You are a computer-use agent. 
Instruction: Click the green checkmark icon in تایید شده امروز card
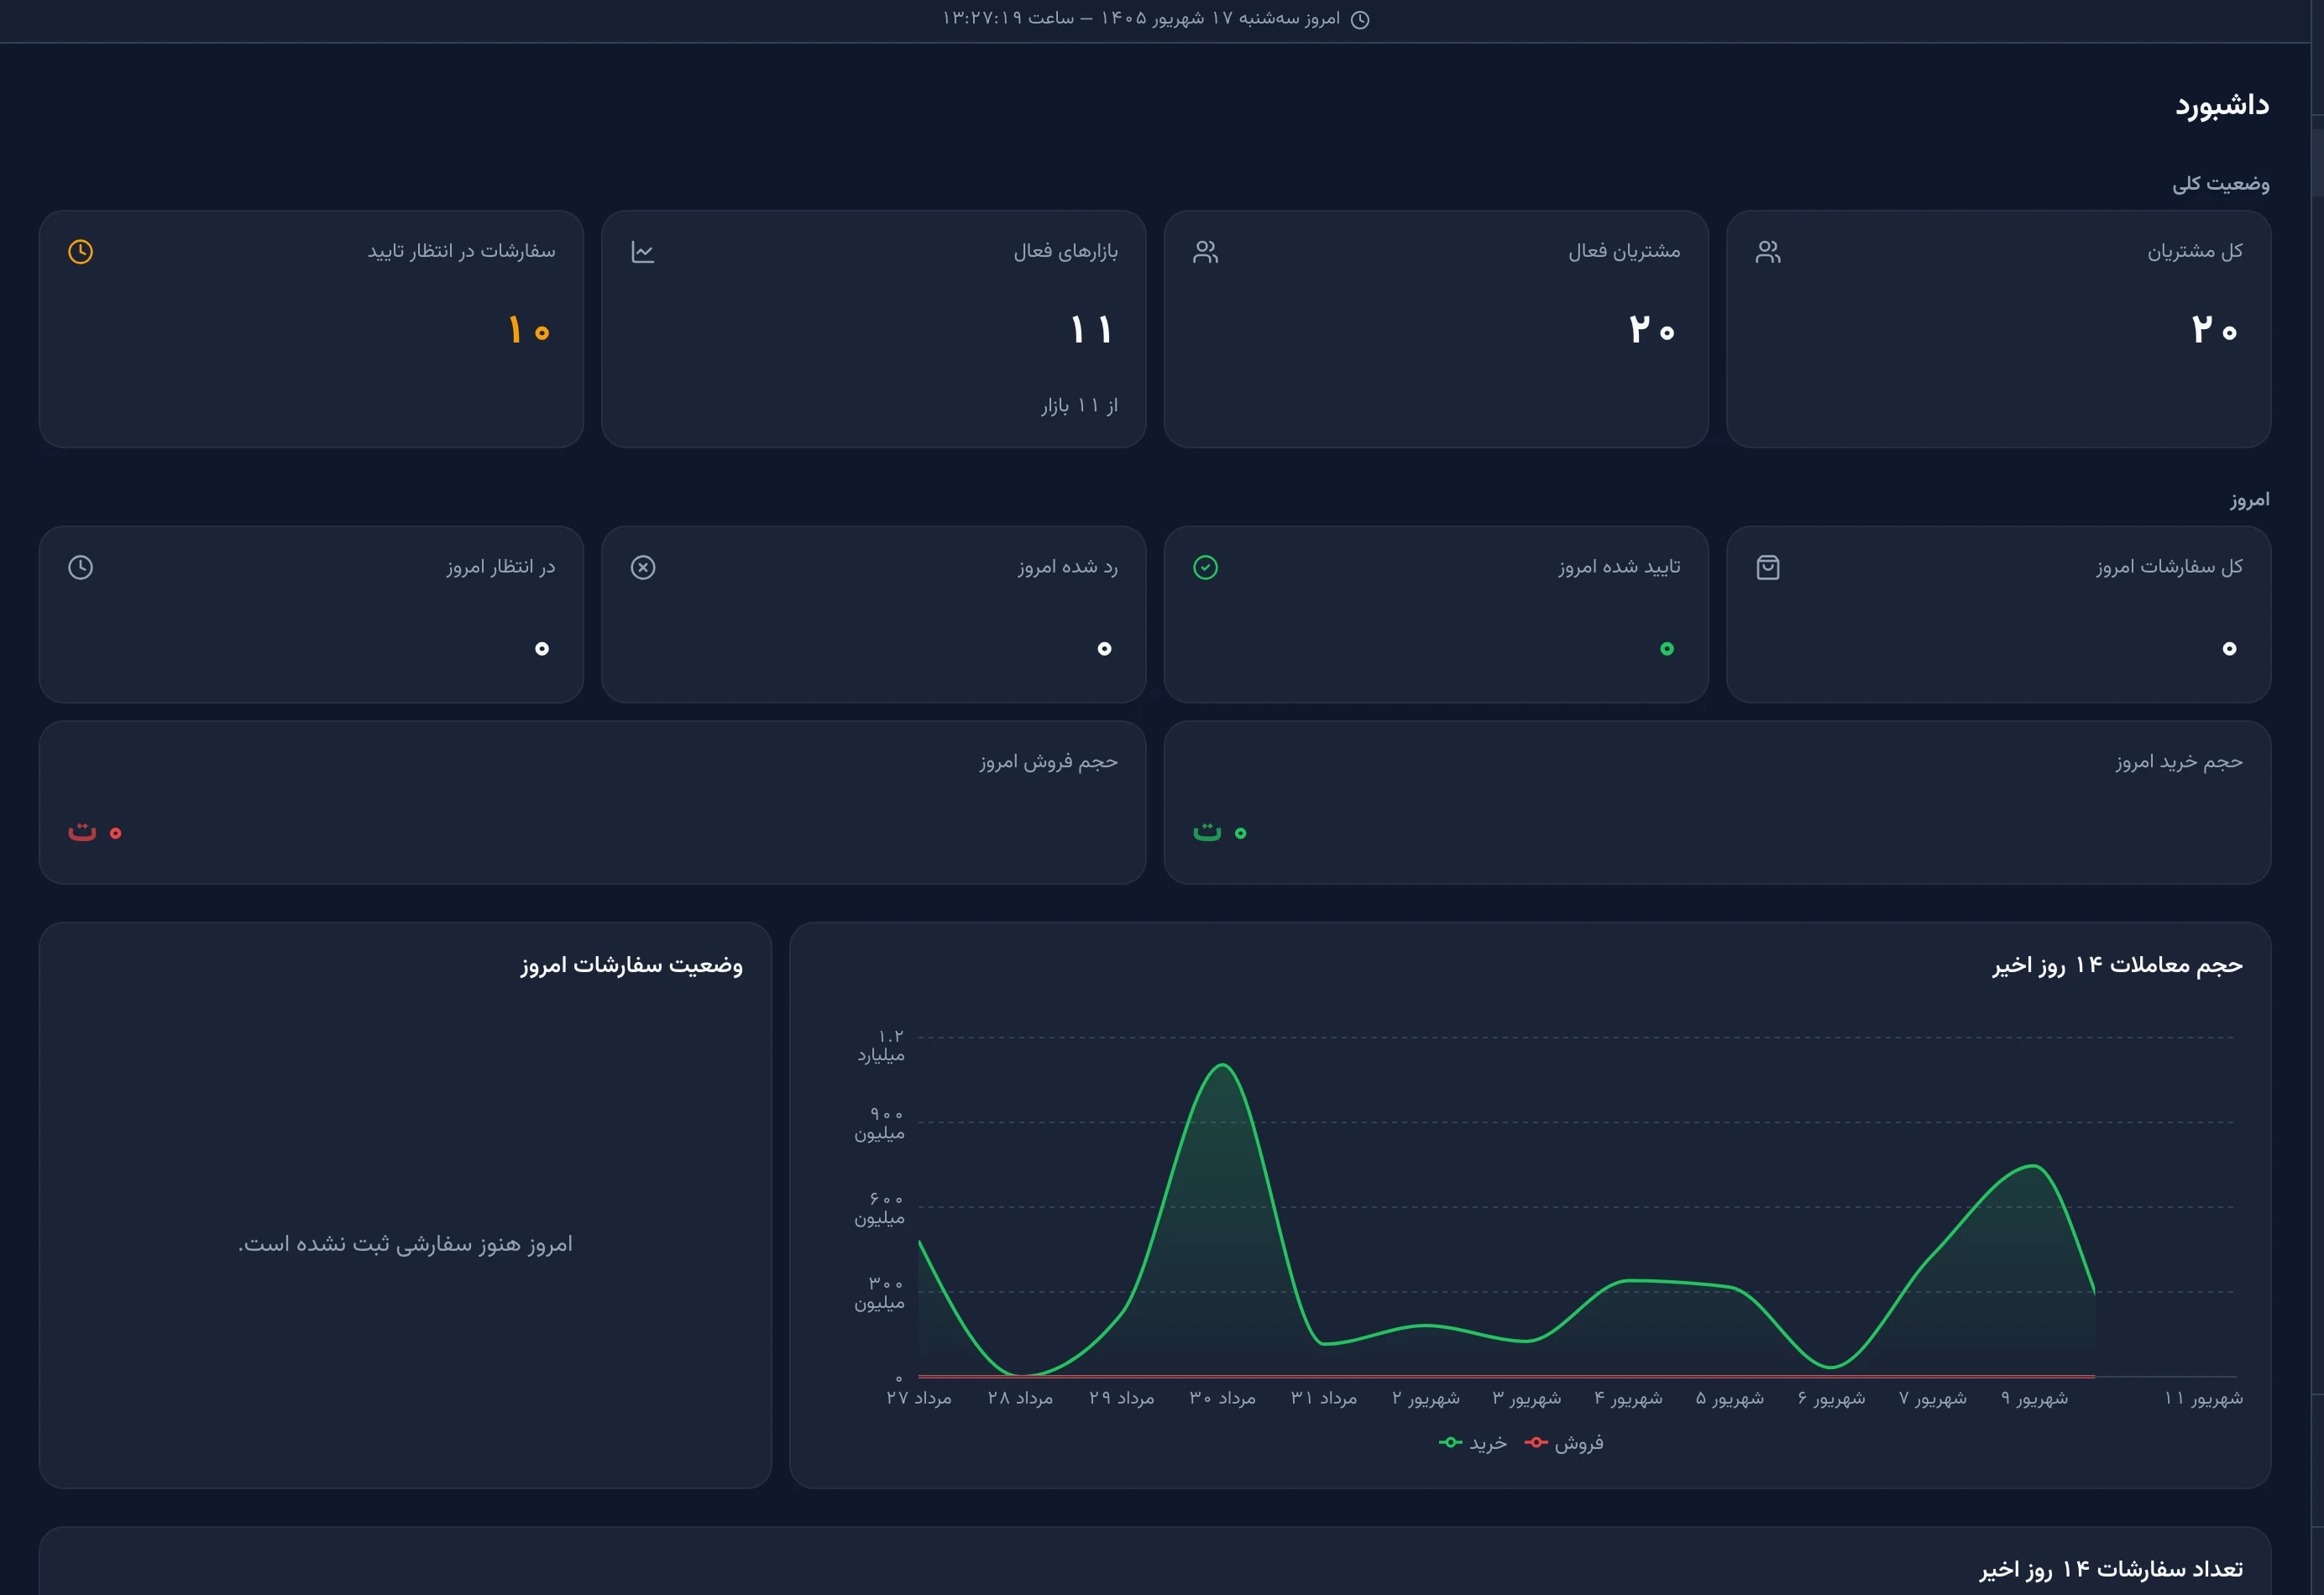click(1206, 568)
